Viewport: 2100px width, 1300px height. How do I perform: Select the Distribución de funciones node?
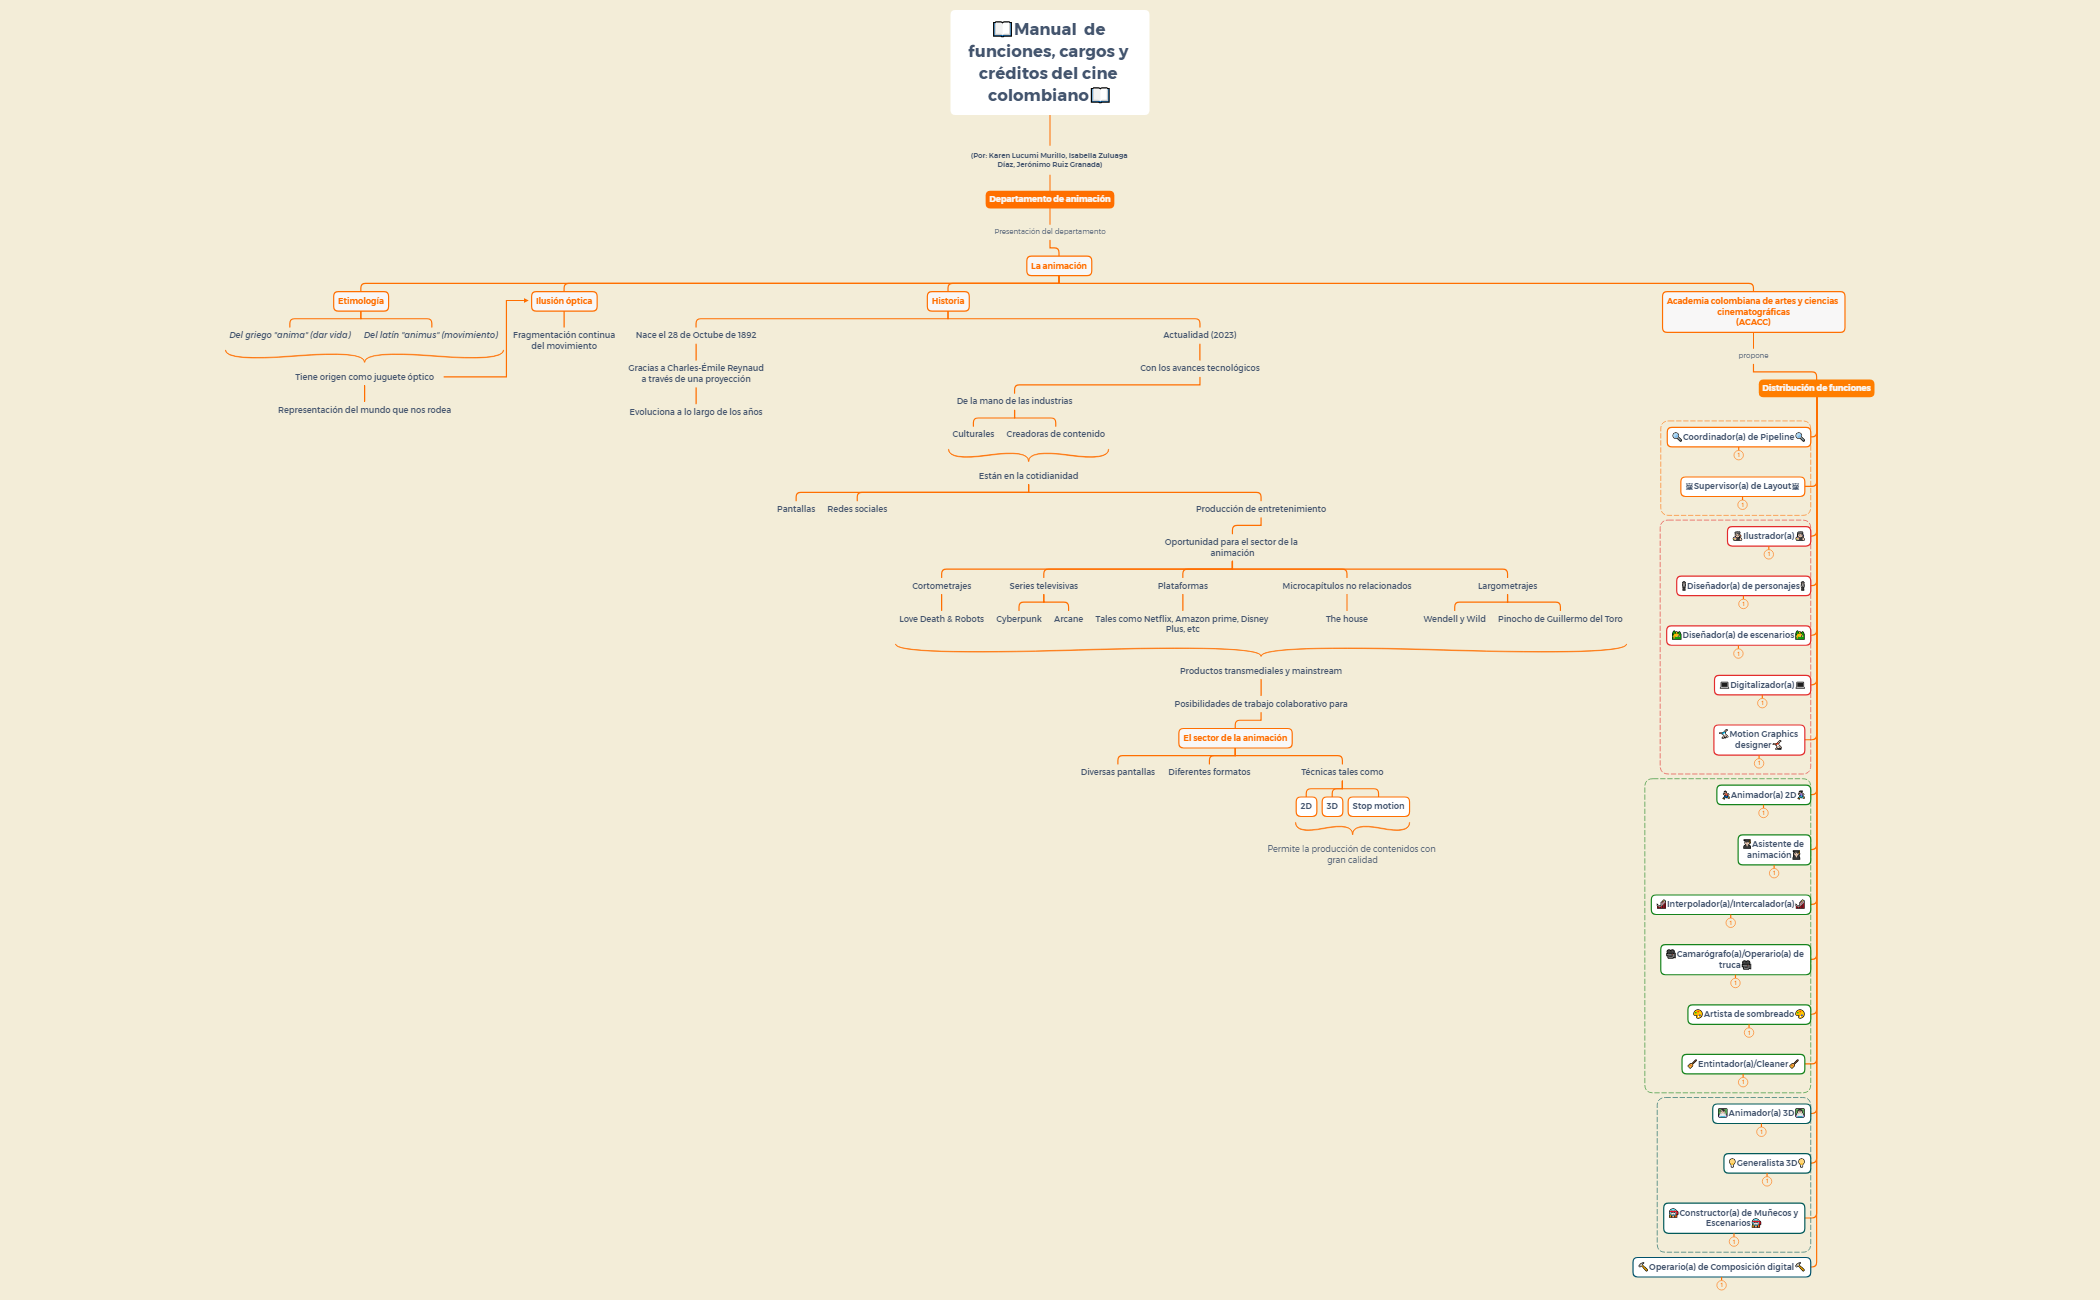[x=1816, y=388]
